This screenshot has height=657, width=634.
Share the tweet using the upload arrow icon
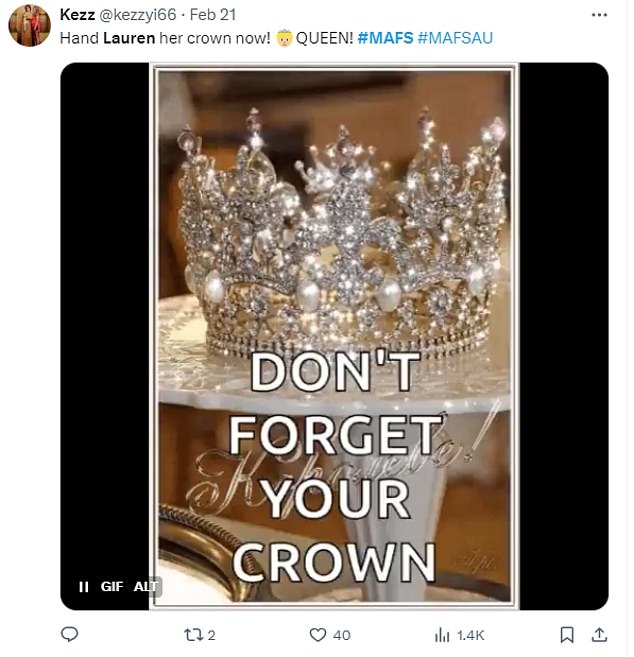tap(599, 634)
